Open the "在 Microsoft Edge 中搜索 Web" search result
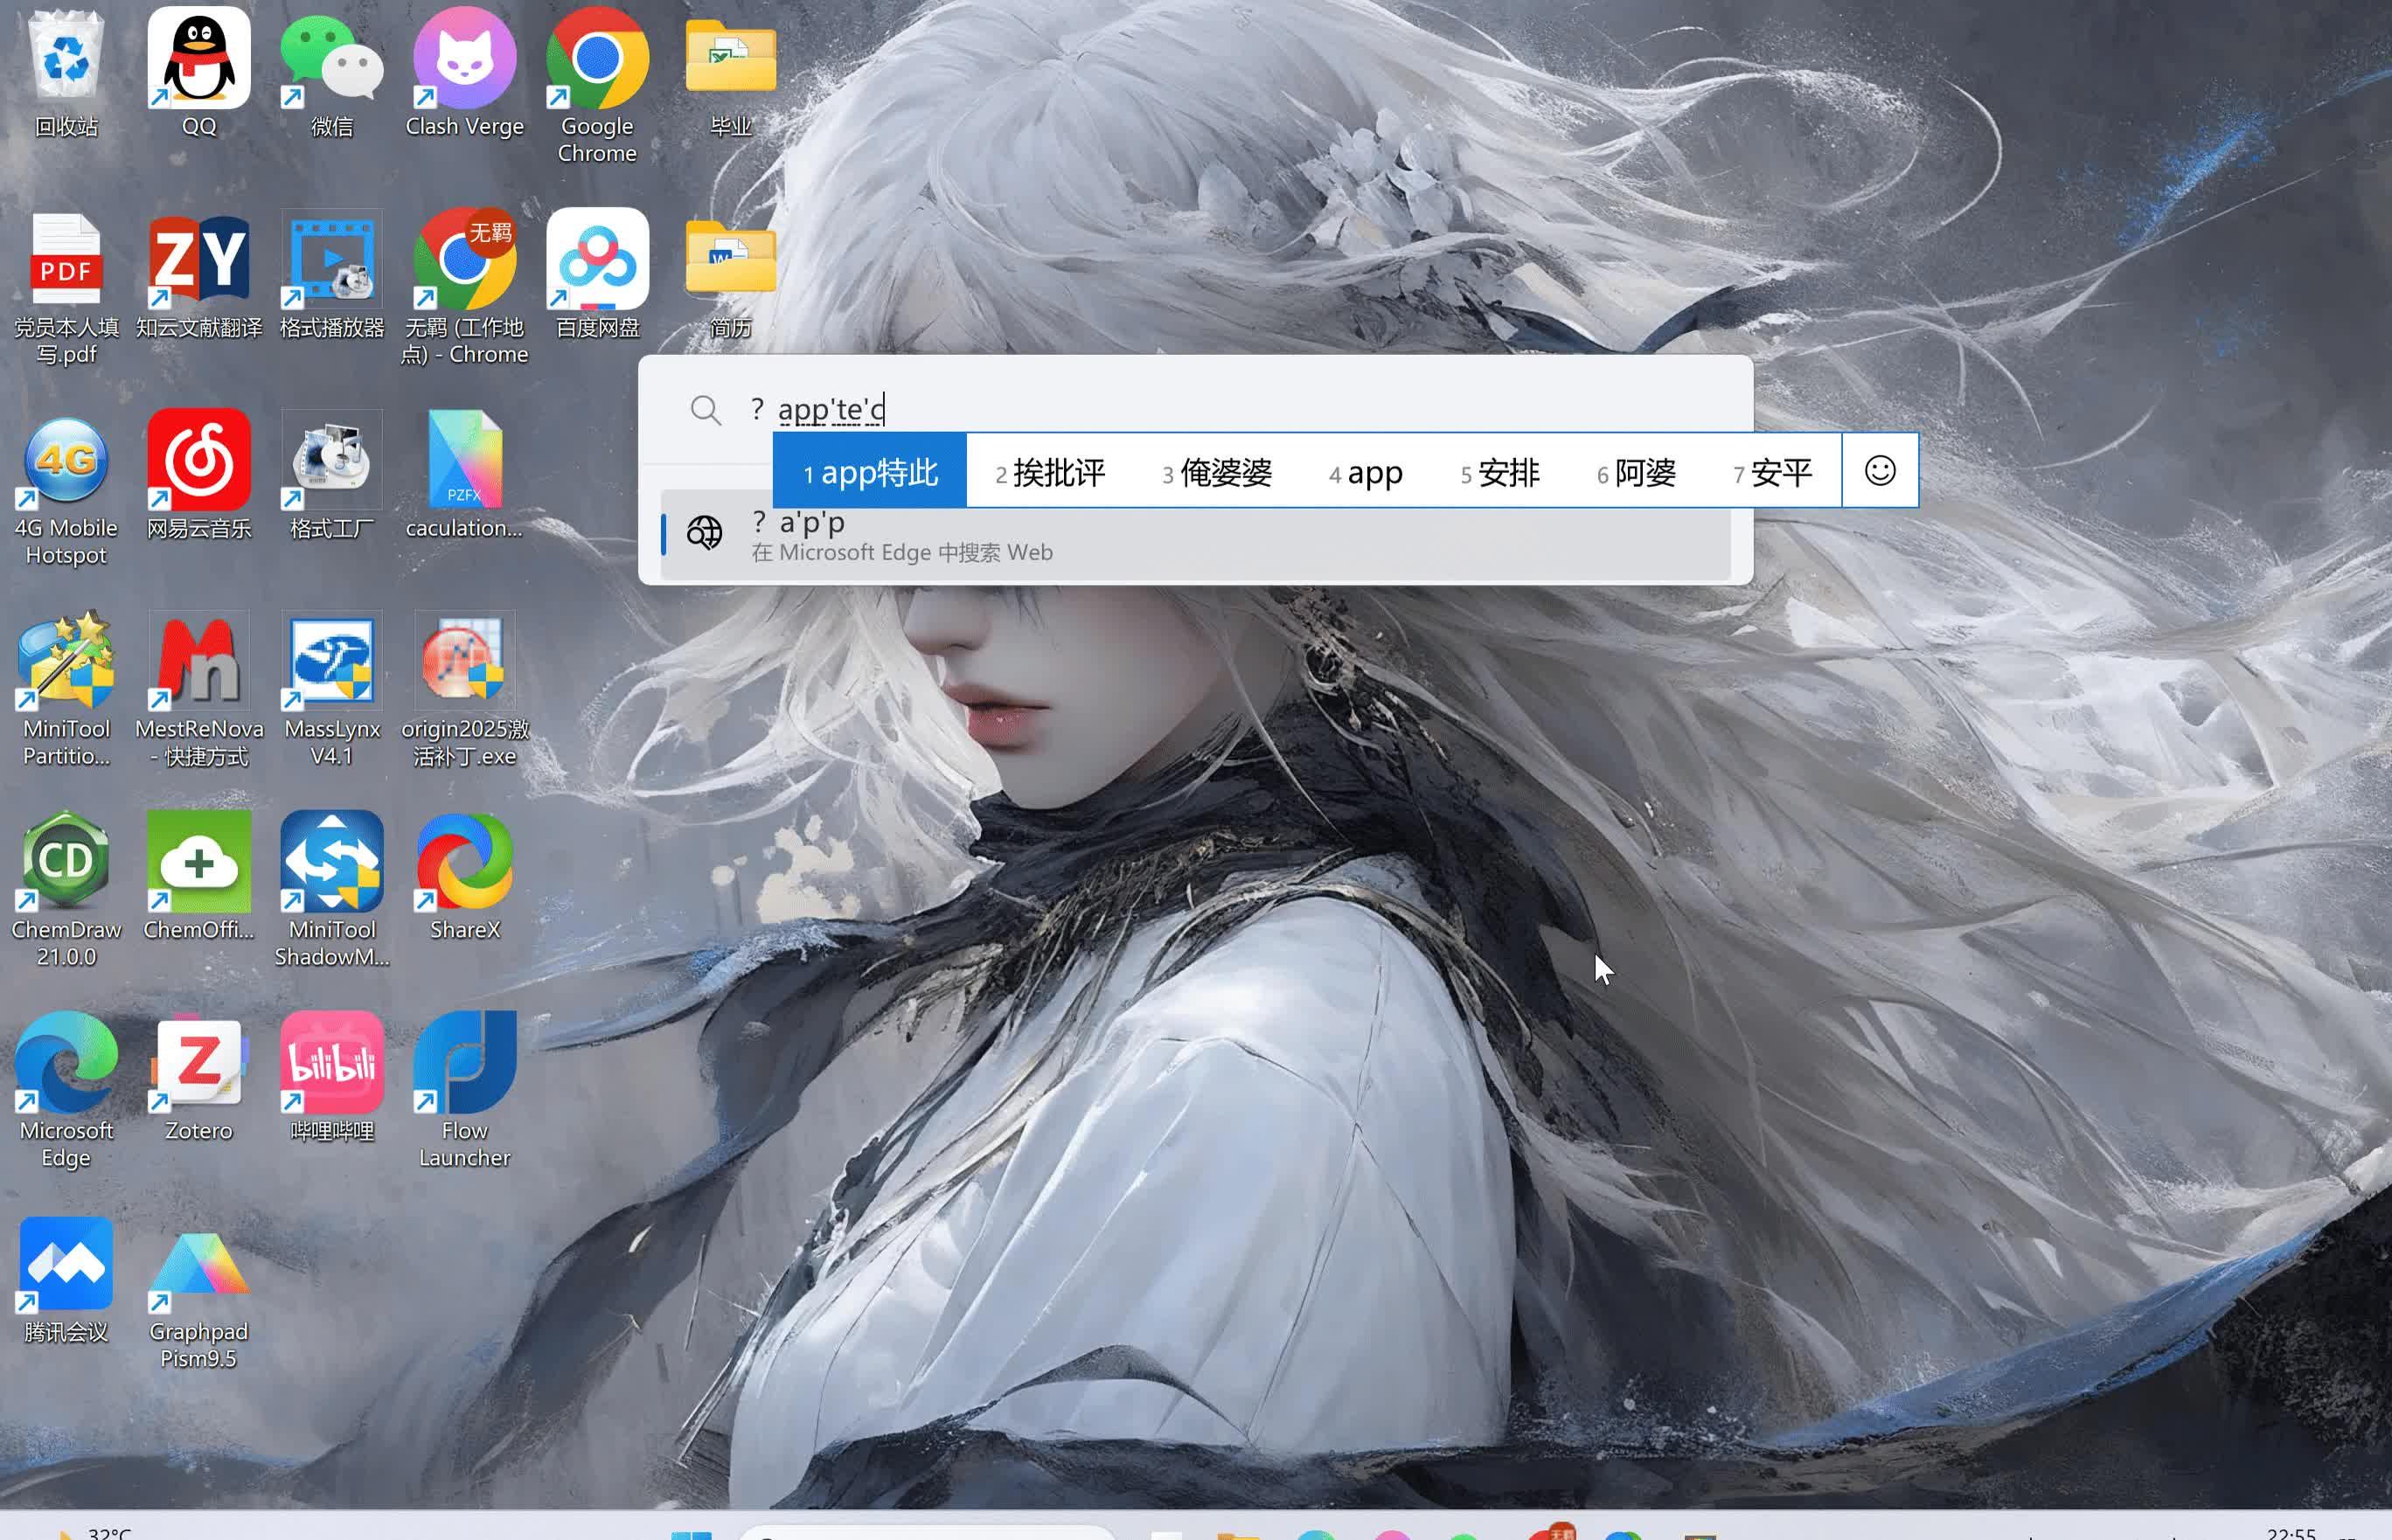Screen dimensions: 2392x1540 (1196, 536)
